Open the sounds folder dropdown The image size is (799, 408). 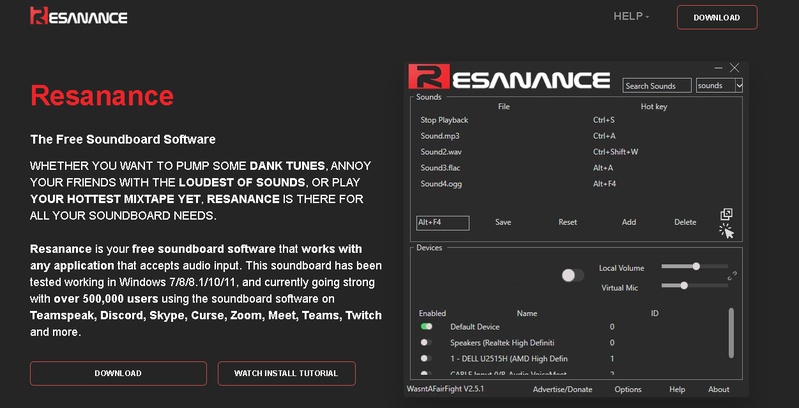719,86
